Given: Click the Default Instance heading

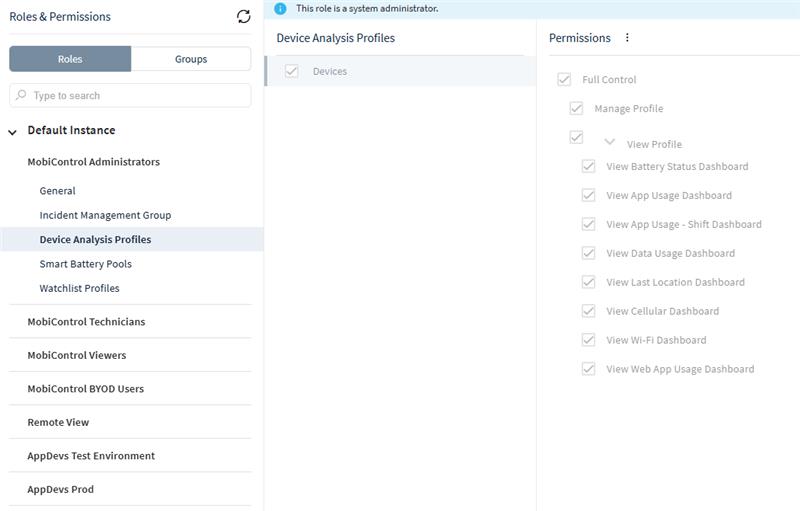Looking at the screenshot, I should pos(71,130).
